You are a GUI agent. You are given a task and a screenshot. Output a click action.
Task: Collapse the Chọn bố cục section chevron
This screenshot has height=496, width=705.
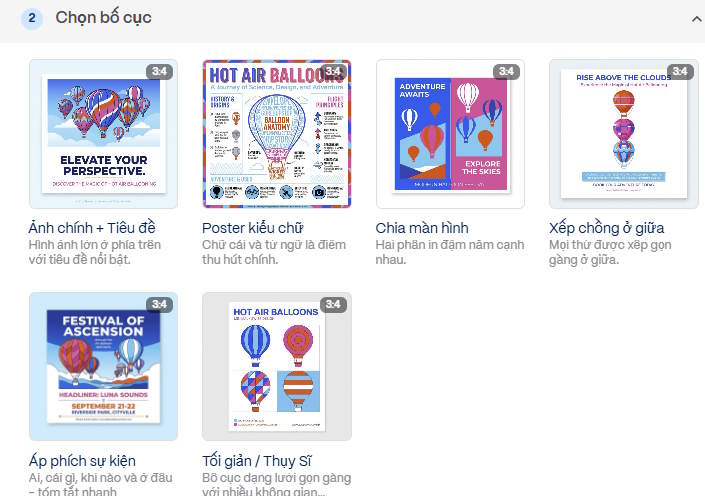696,19
